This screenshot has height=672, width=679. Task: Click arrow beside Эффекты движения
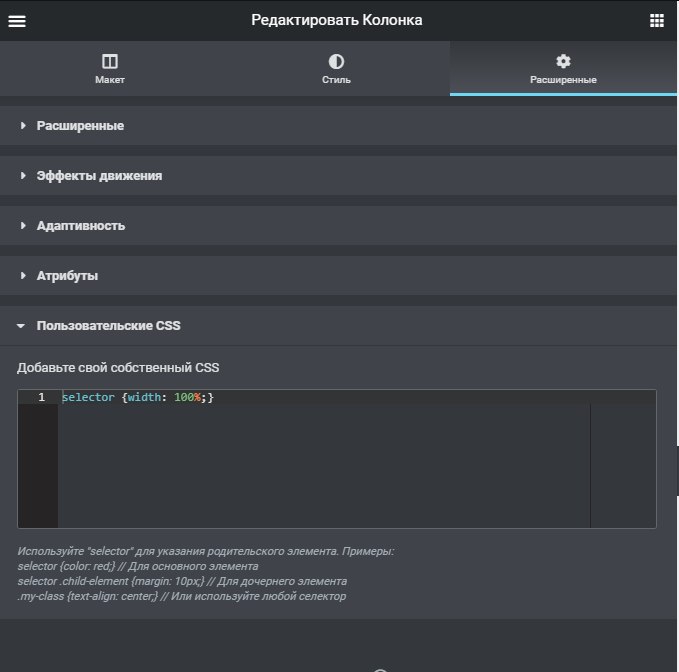23,175
